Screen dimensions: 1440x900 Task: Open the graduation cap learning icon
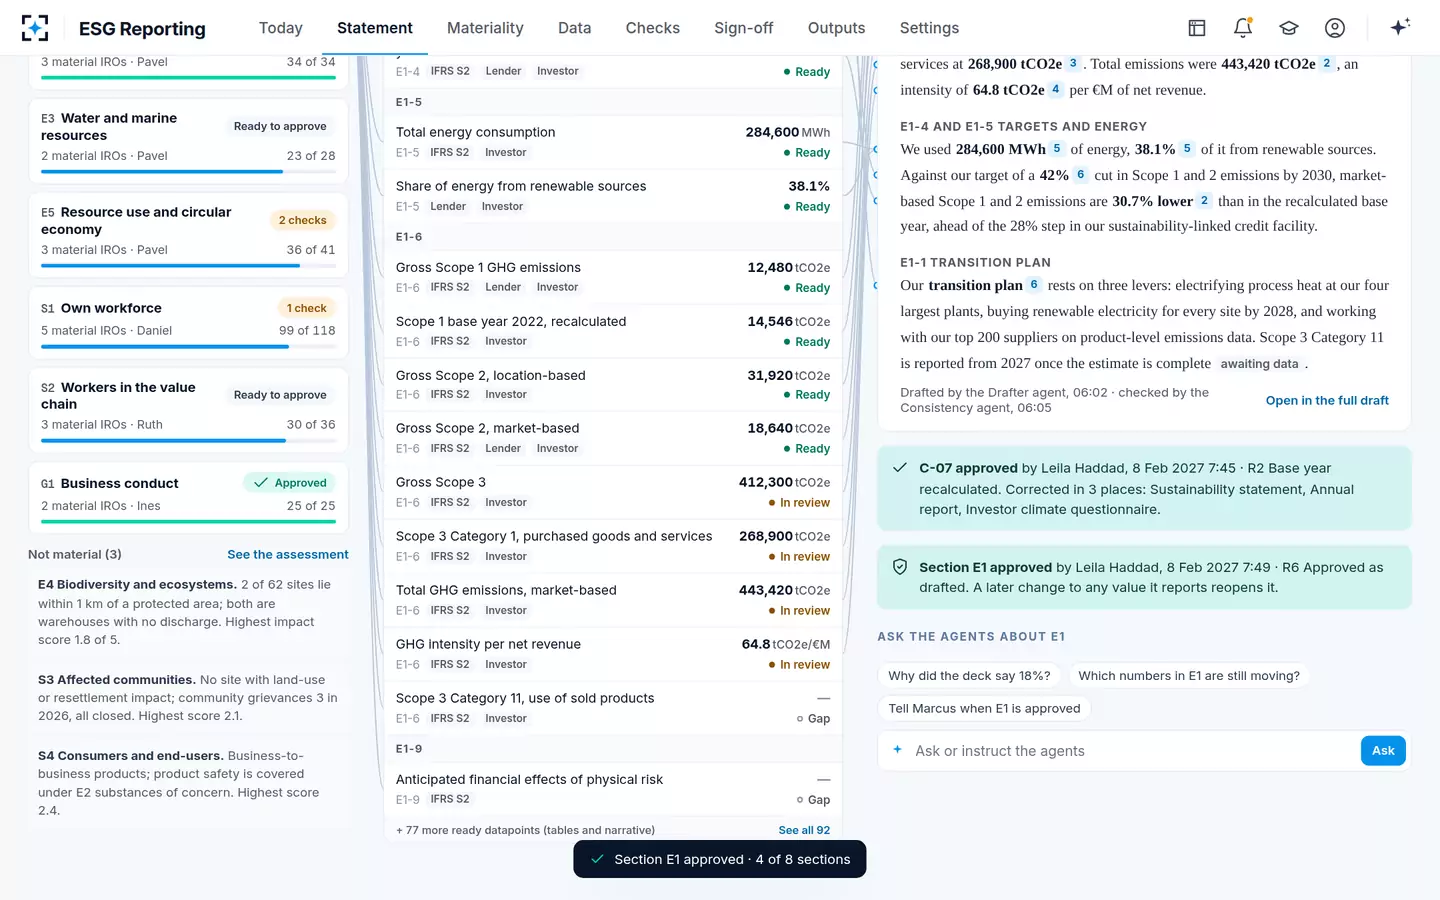pyautogui.click(x=1289, y=28)
